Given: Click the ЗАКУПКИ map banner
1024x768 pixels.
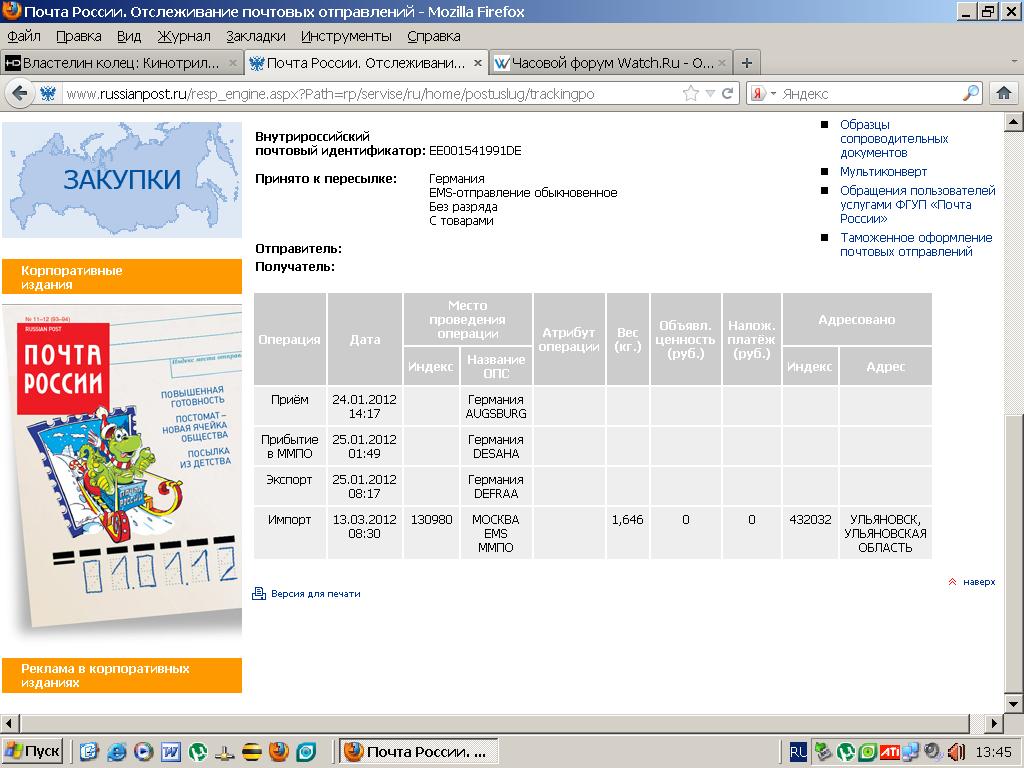Looking at the screenshot, I should coord(121,180).
